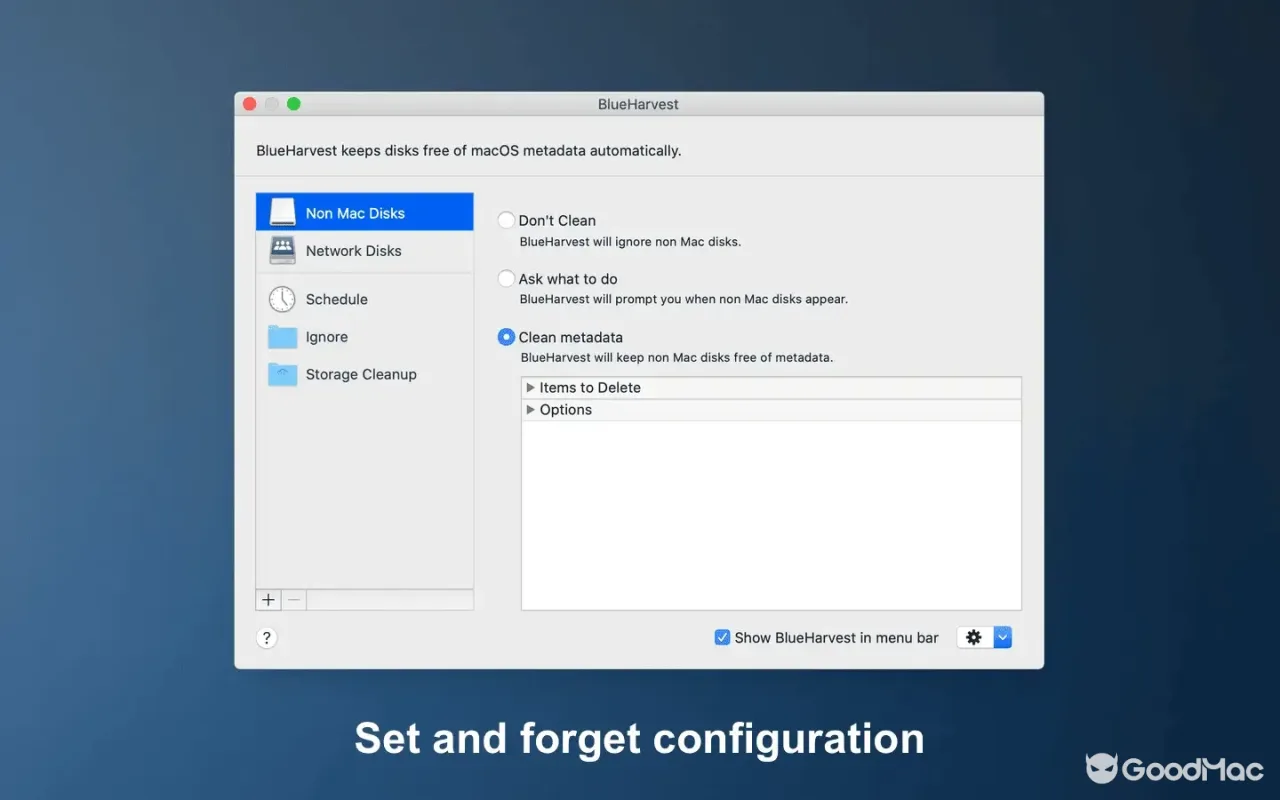Uncheck Show BlueHarvest in menu bar
The image size is (1280, 800).
722,637
